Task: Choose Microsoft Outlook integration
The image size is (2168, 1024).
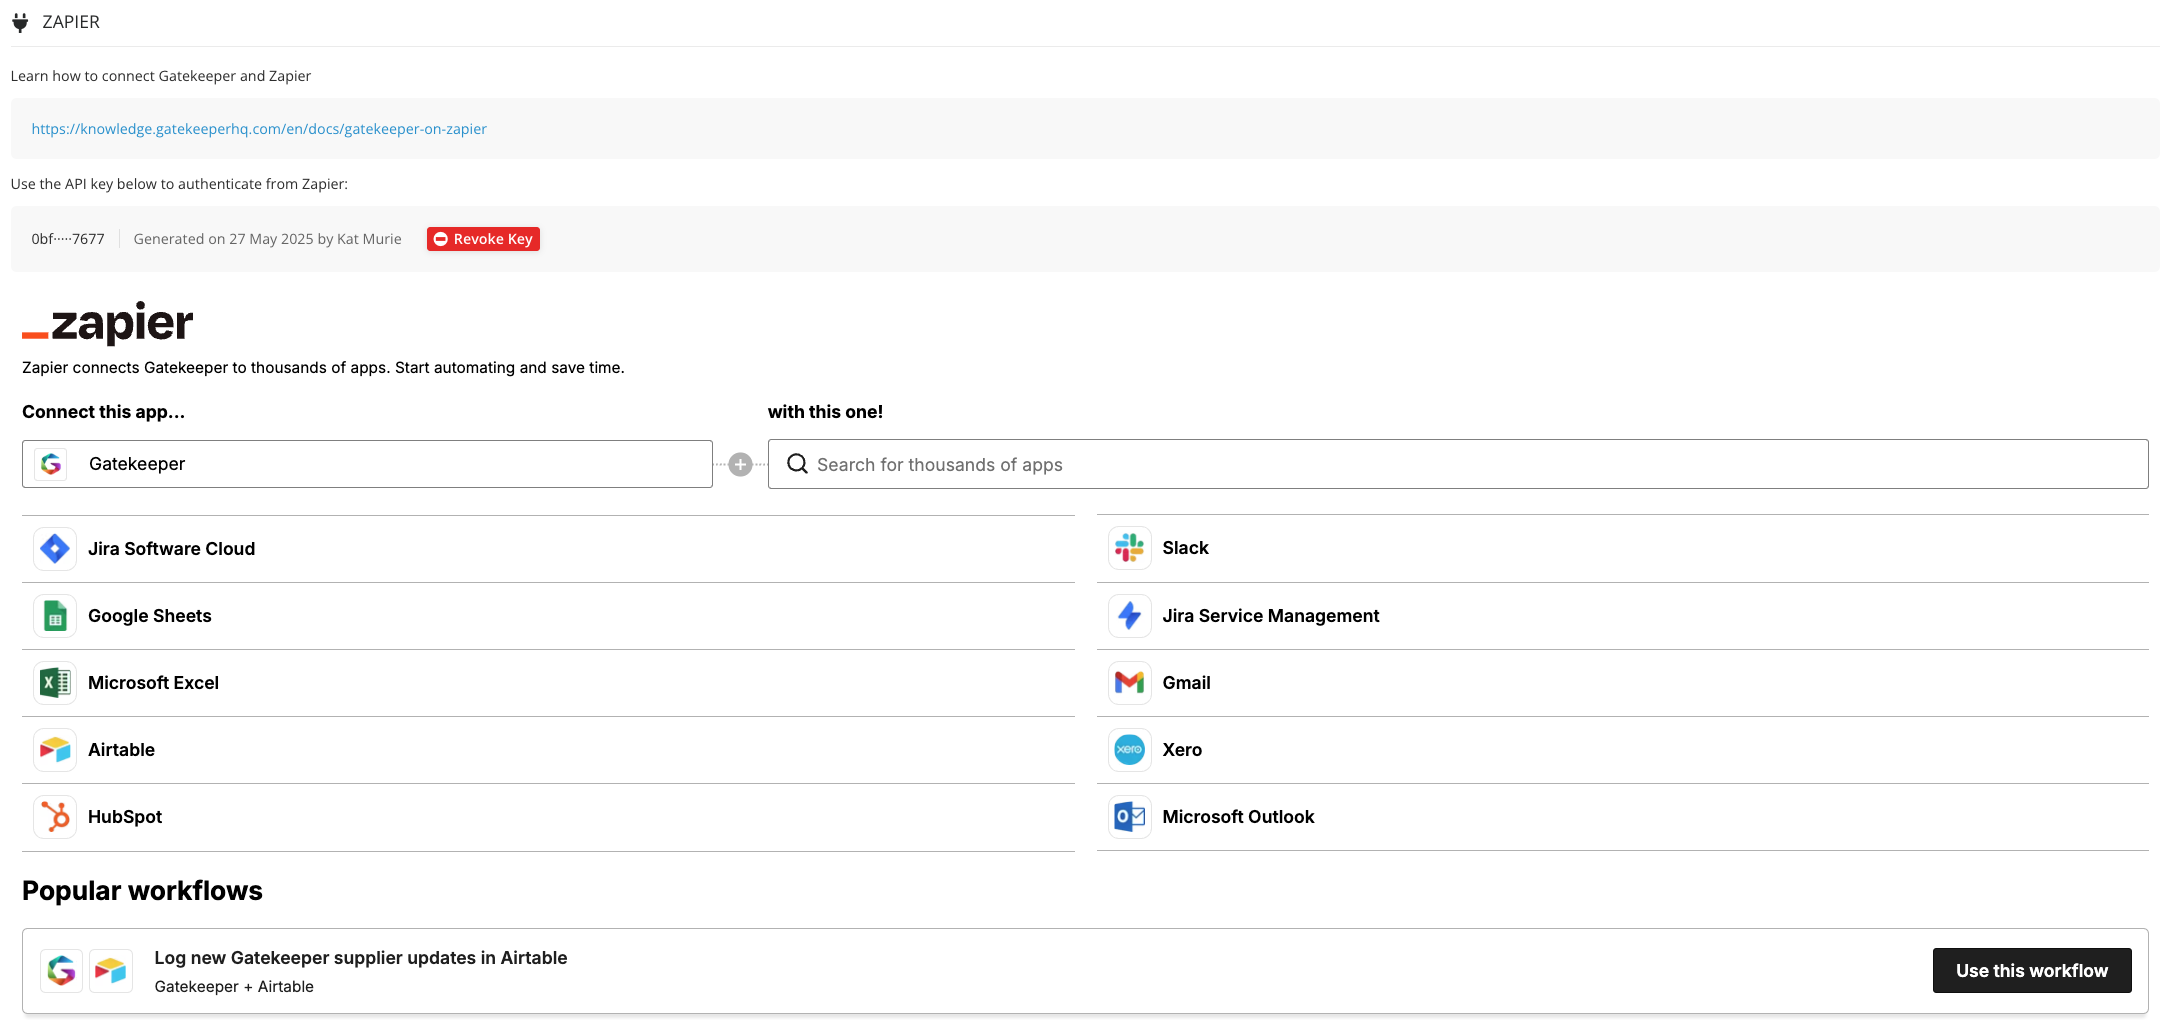Action: [x=1623, y=817]
